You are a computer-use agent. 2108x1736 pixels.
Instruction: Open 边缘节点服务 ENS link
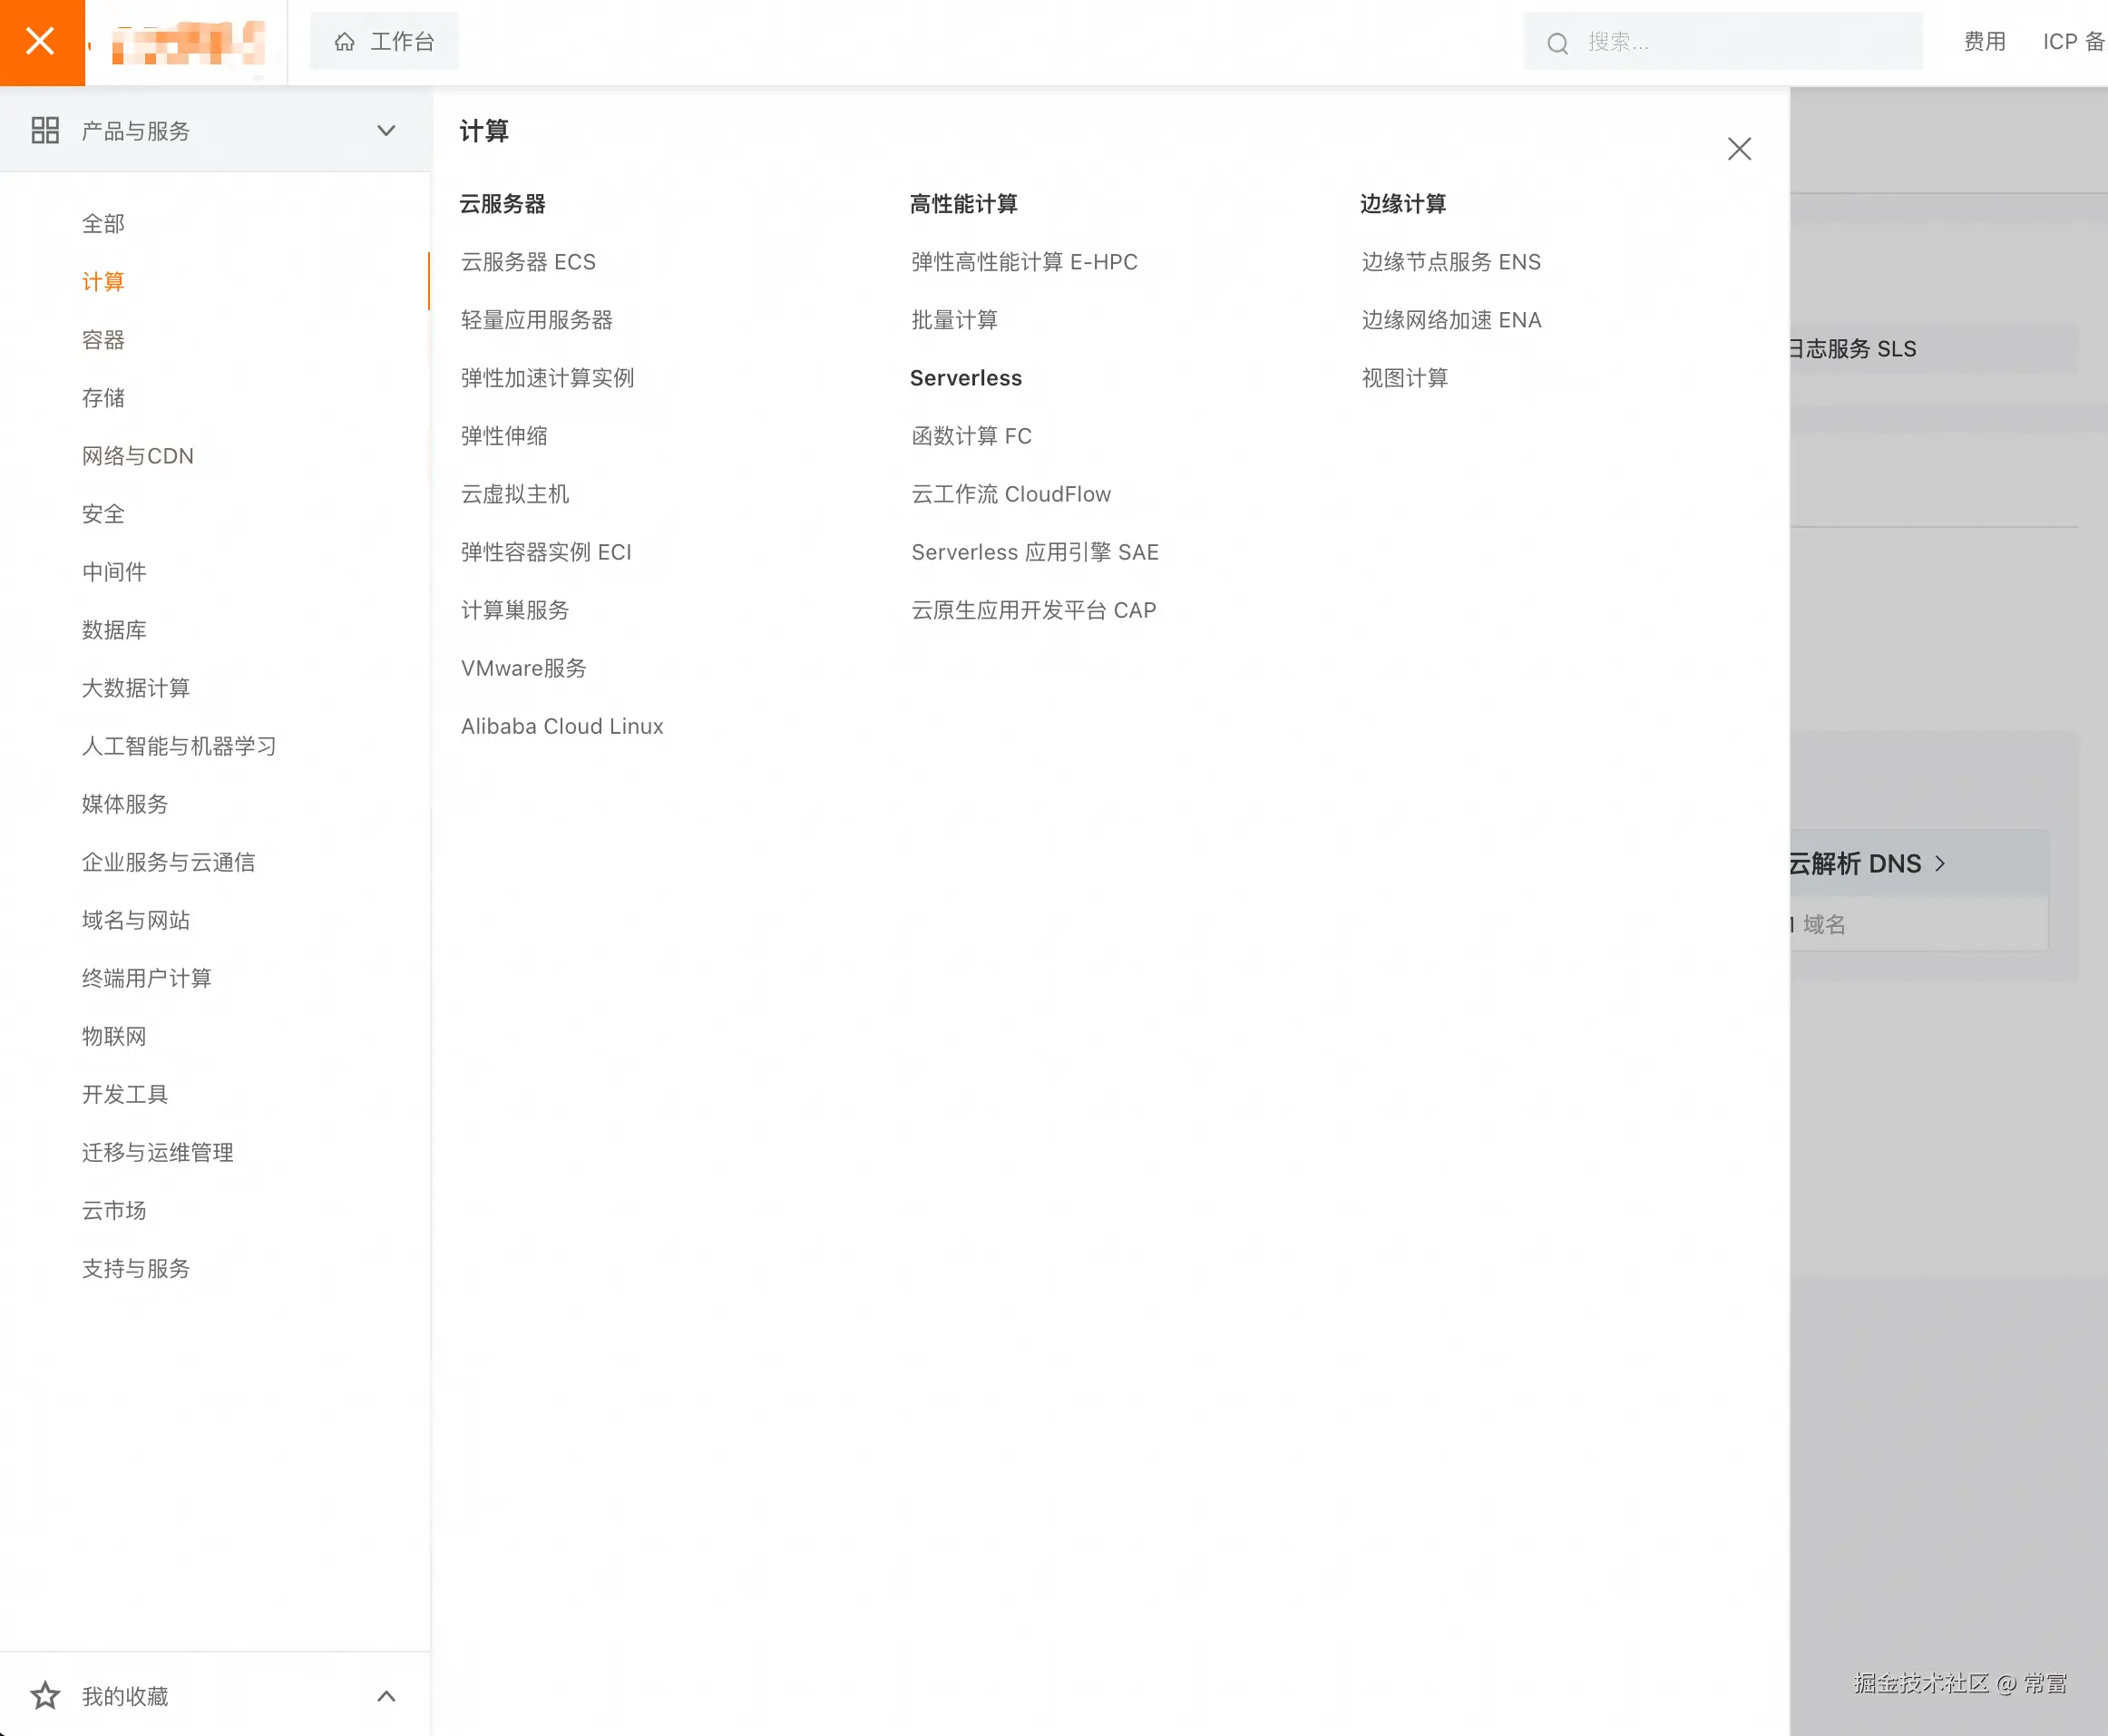(x=1451, y=262)
